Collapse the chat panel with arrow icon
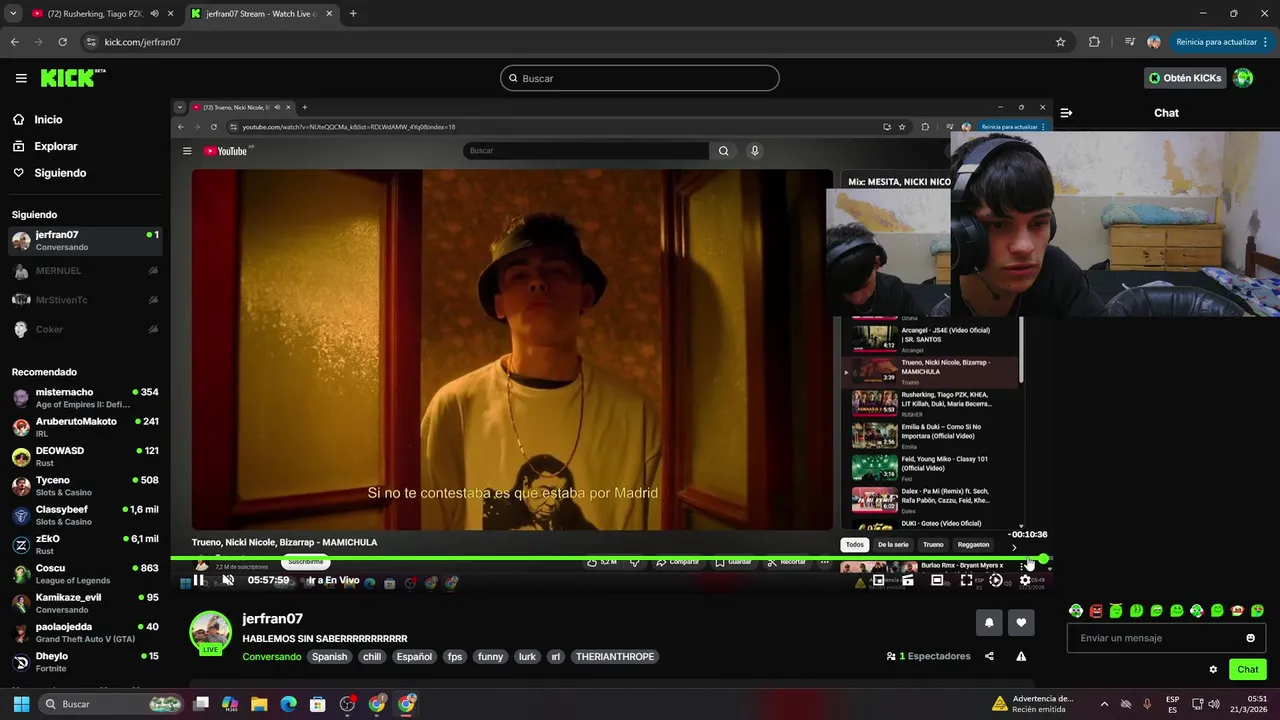The width and height of the screenshot is (1280, 720). [1066, 113]
